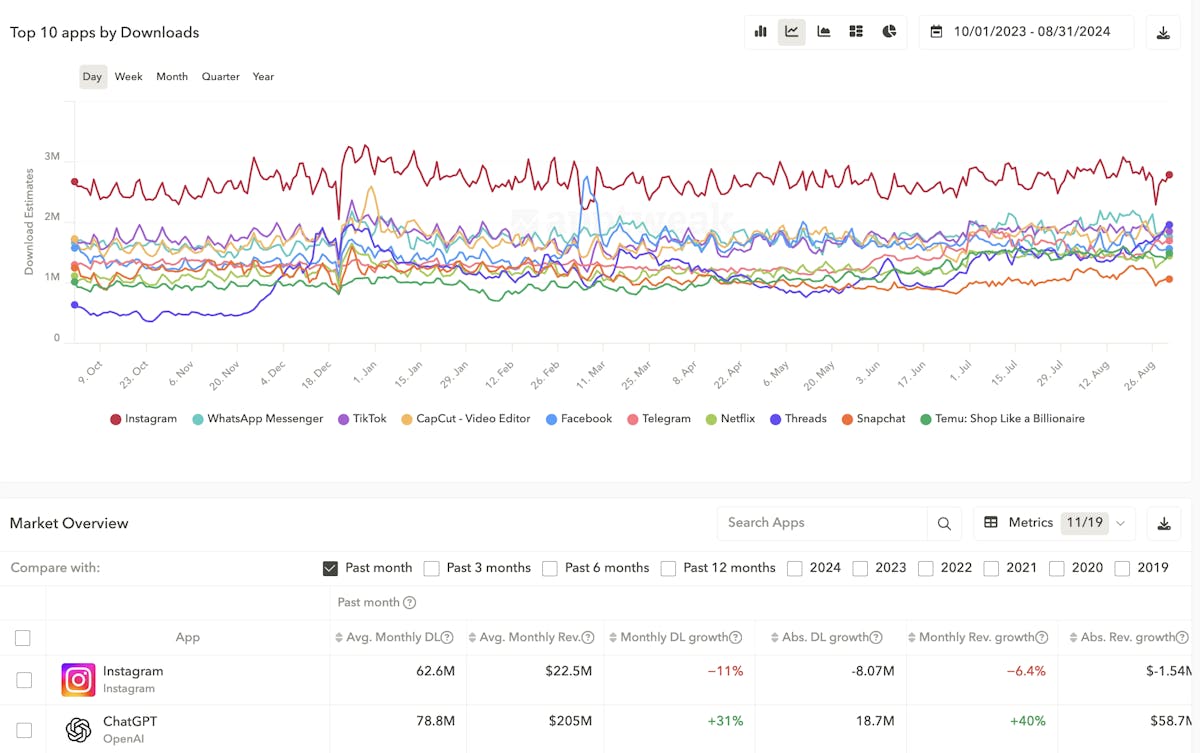Click the Instagram app logo in table
This screenshot has height=753, width=1200.
pyautogui.click(x=78, y=680)
